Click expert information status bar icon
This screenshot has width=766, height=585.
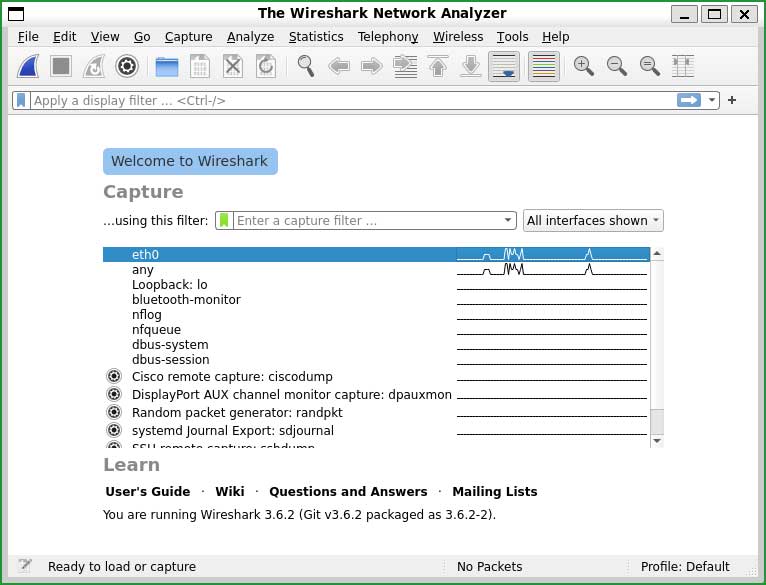(24, 566)
